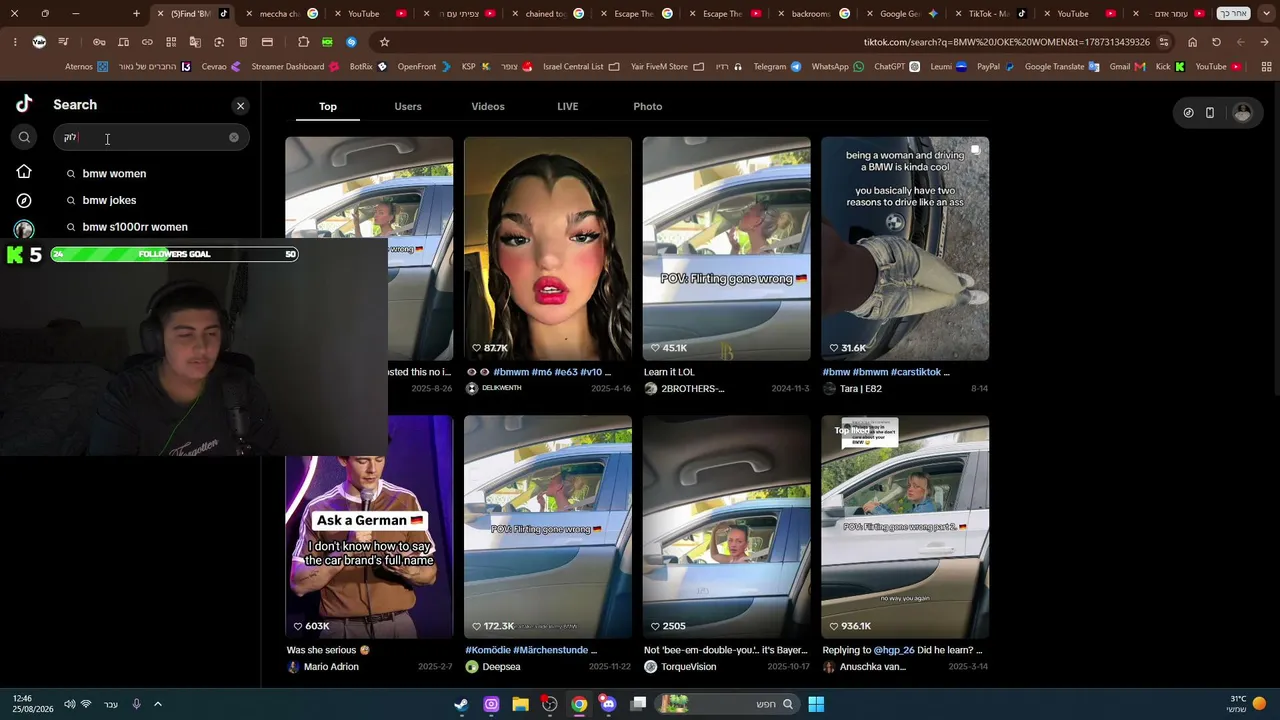Screen dimensions: 1280x720
Task: Open the browser extensions puzzle icon
Action: (x=303, y=42)
